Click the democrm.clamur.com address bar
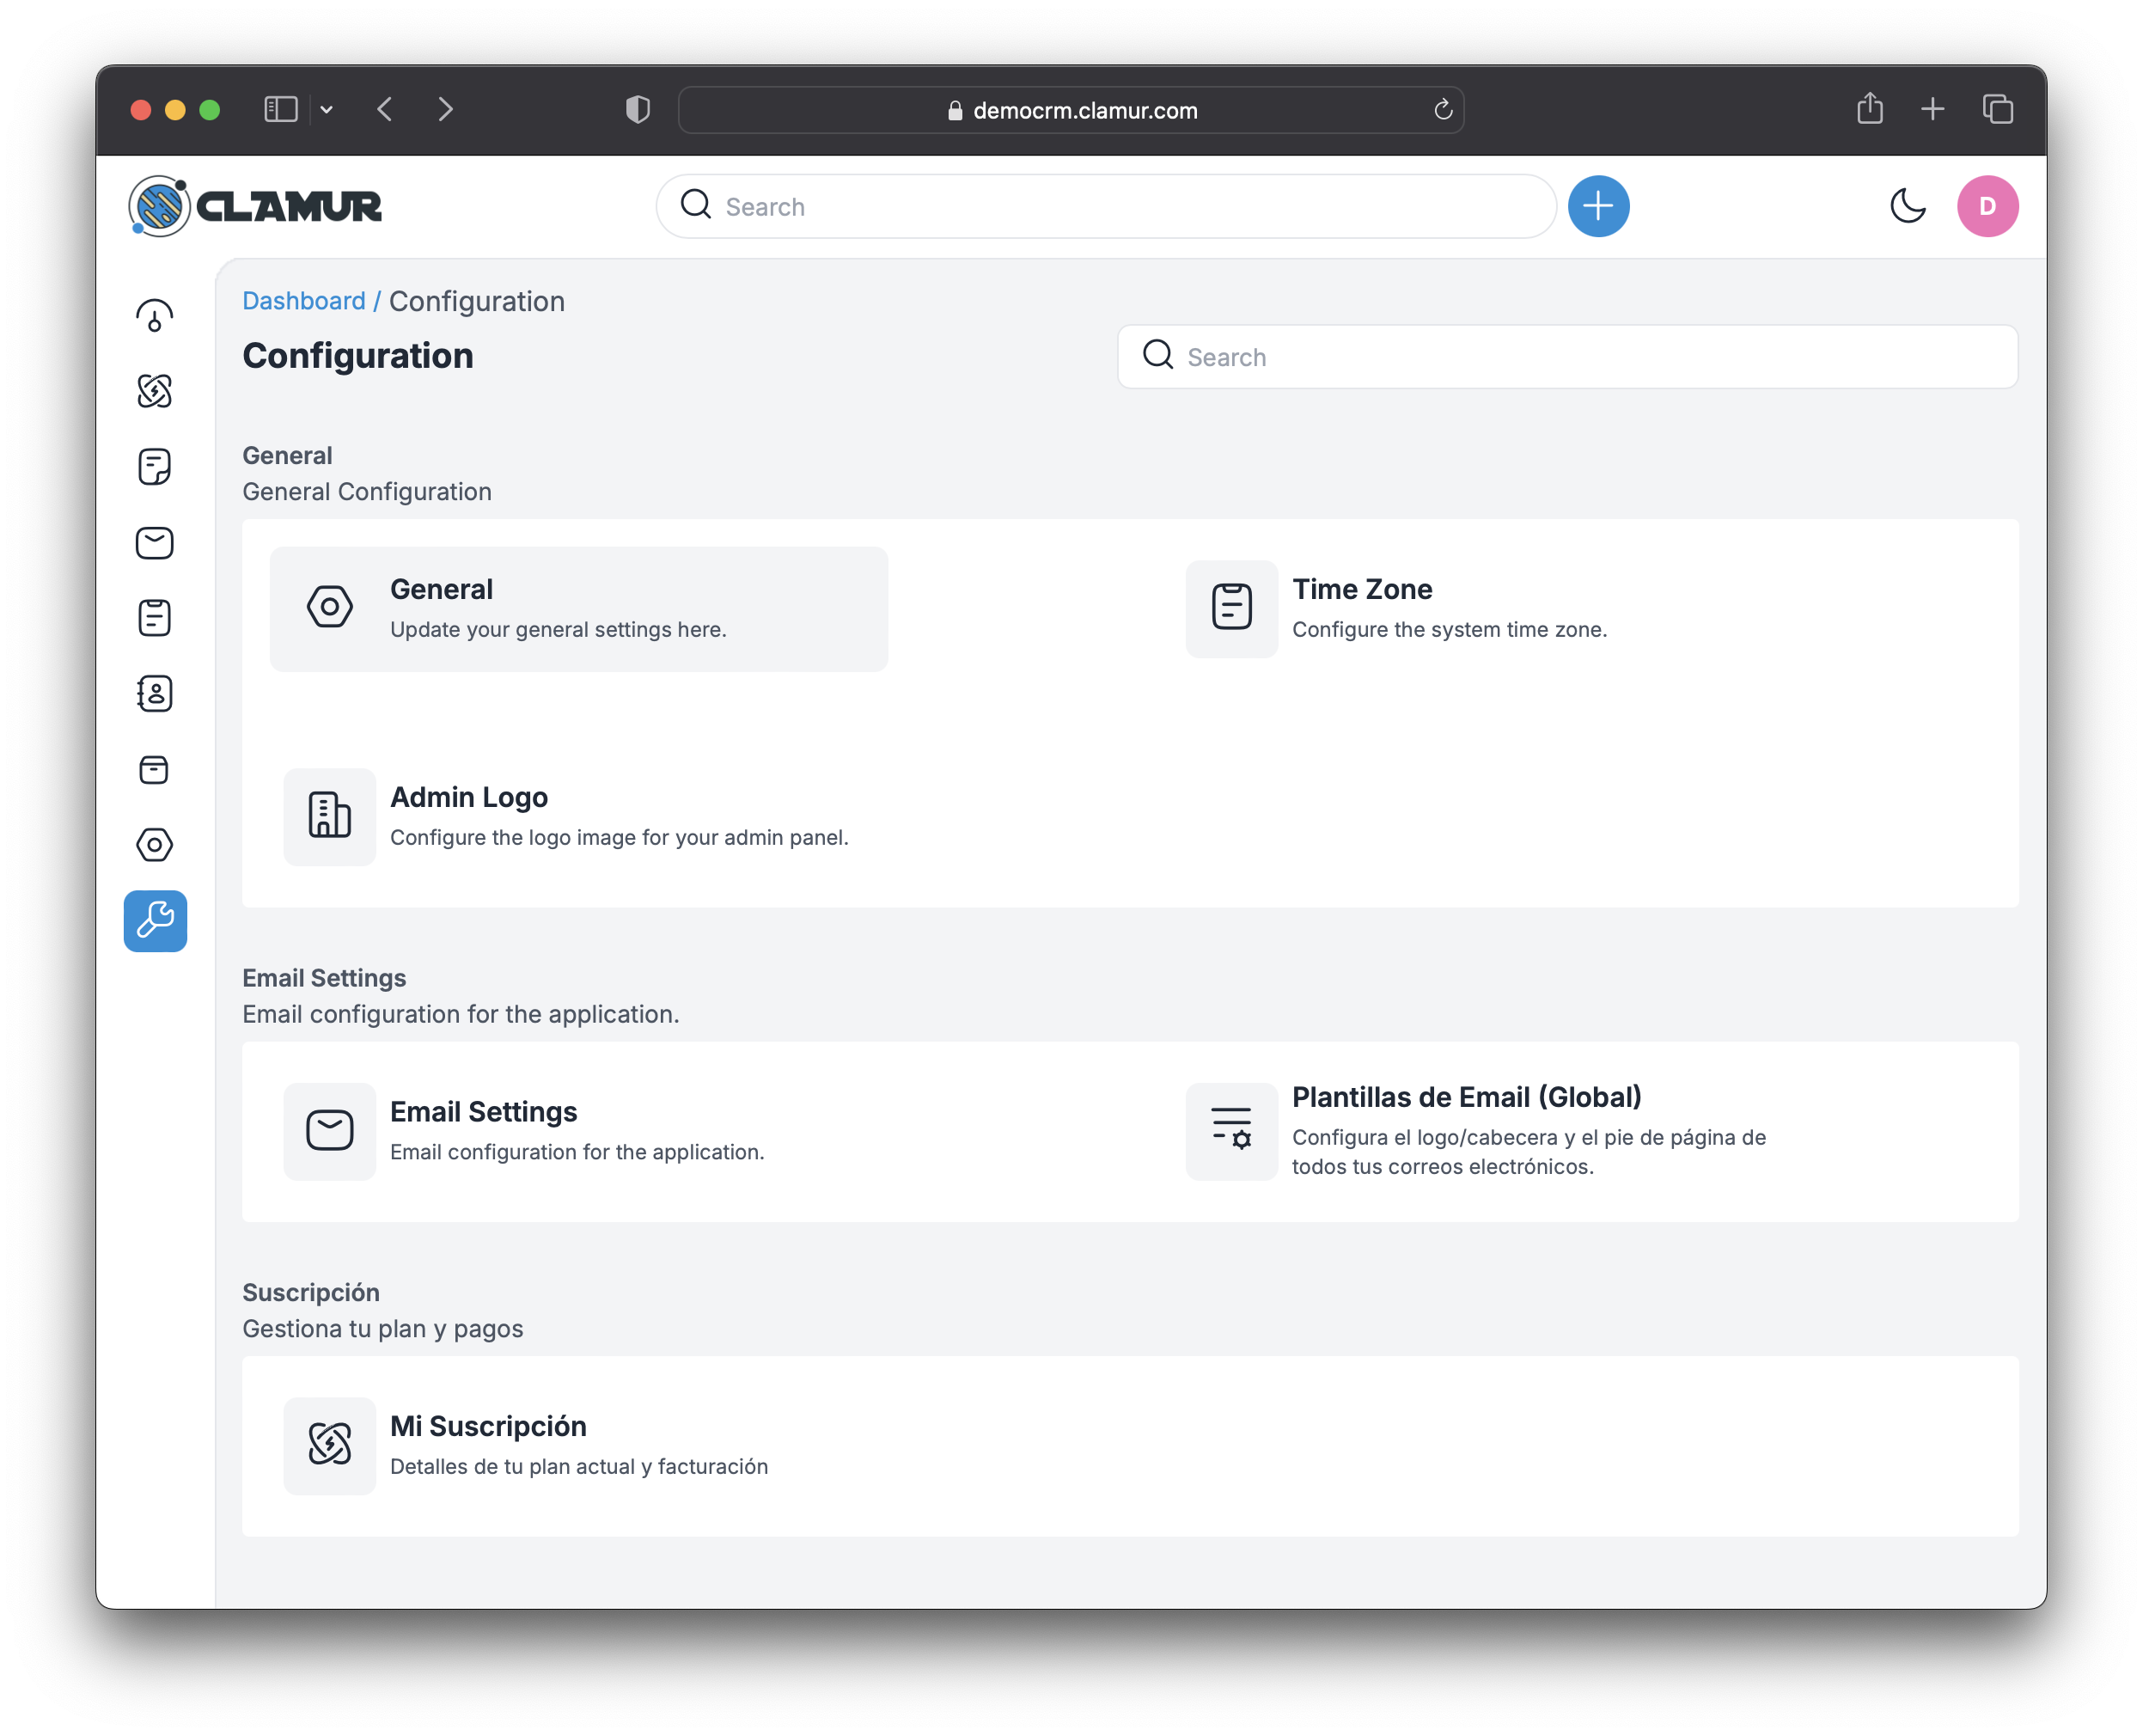The image size is (2143, 1736). [1071, 110]
